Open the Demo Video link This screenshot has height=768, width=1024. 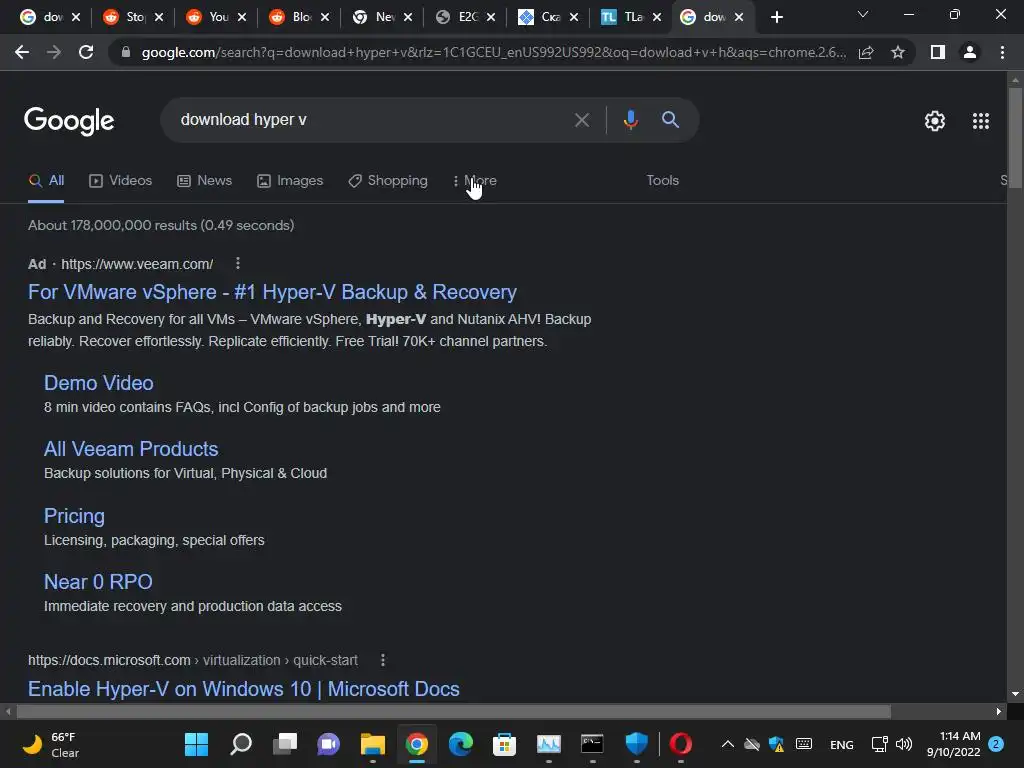(x=99, y=383)
